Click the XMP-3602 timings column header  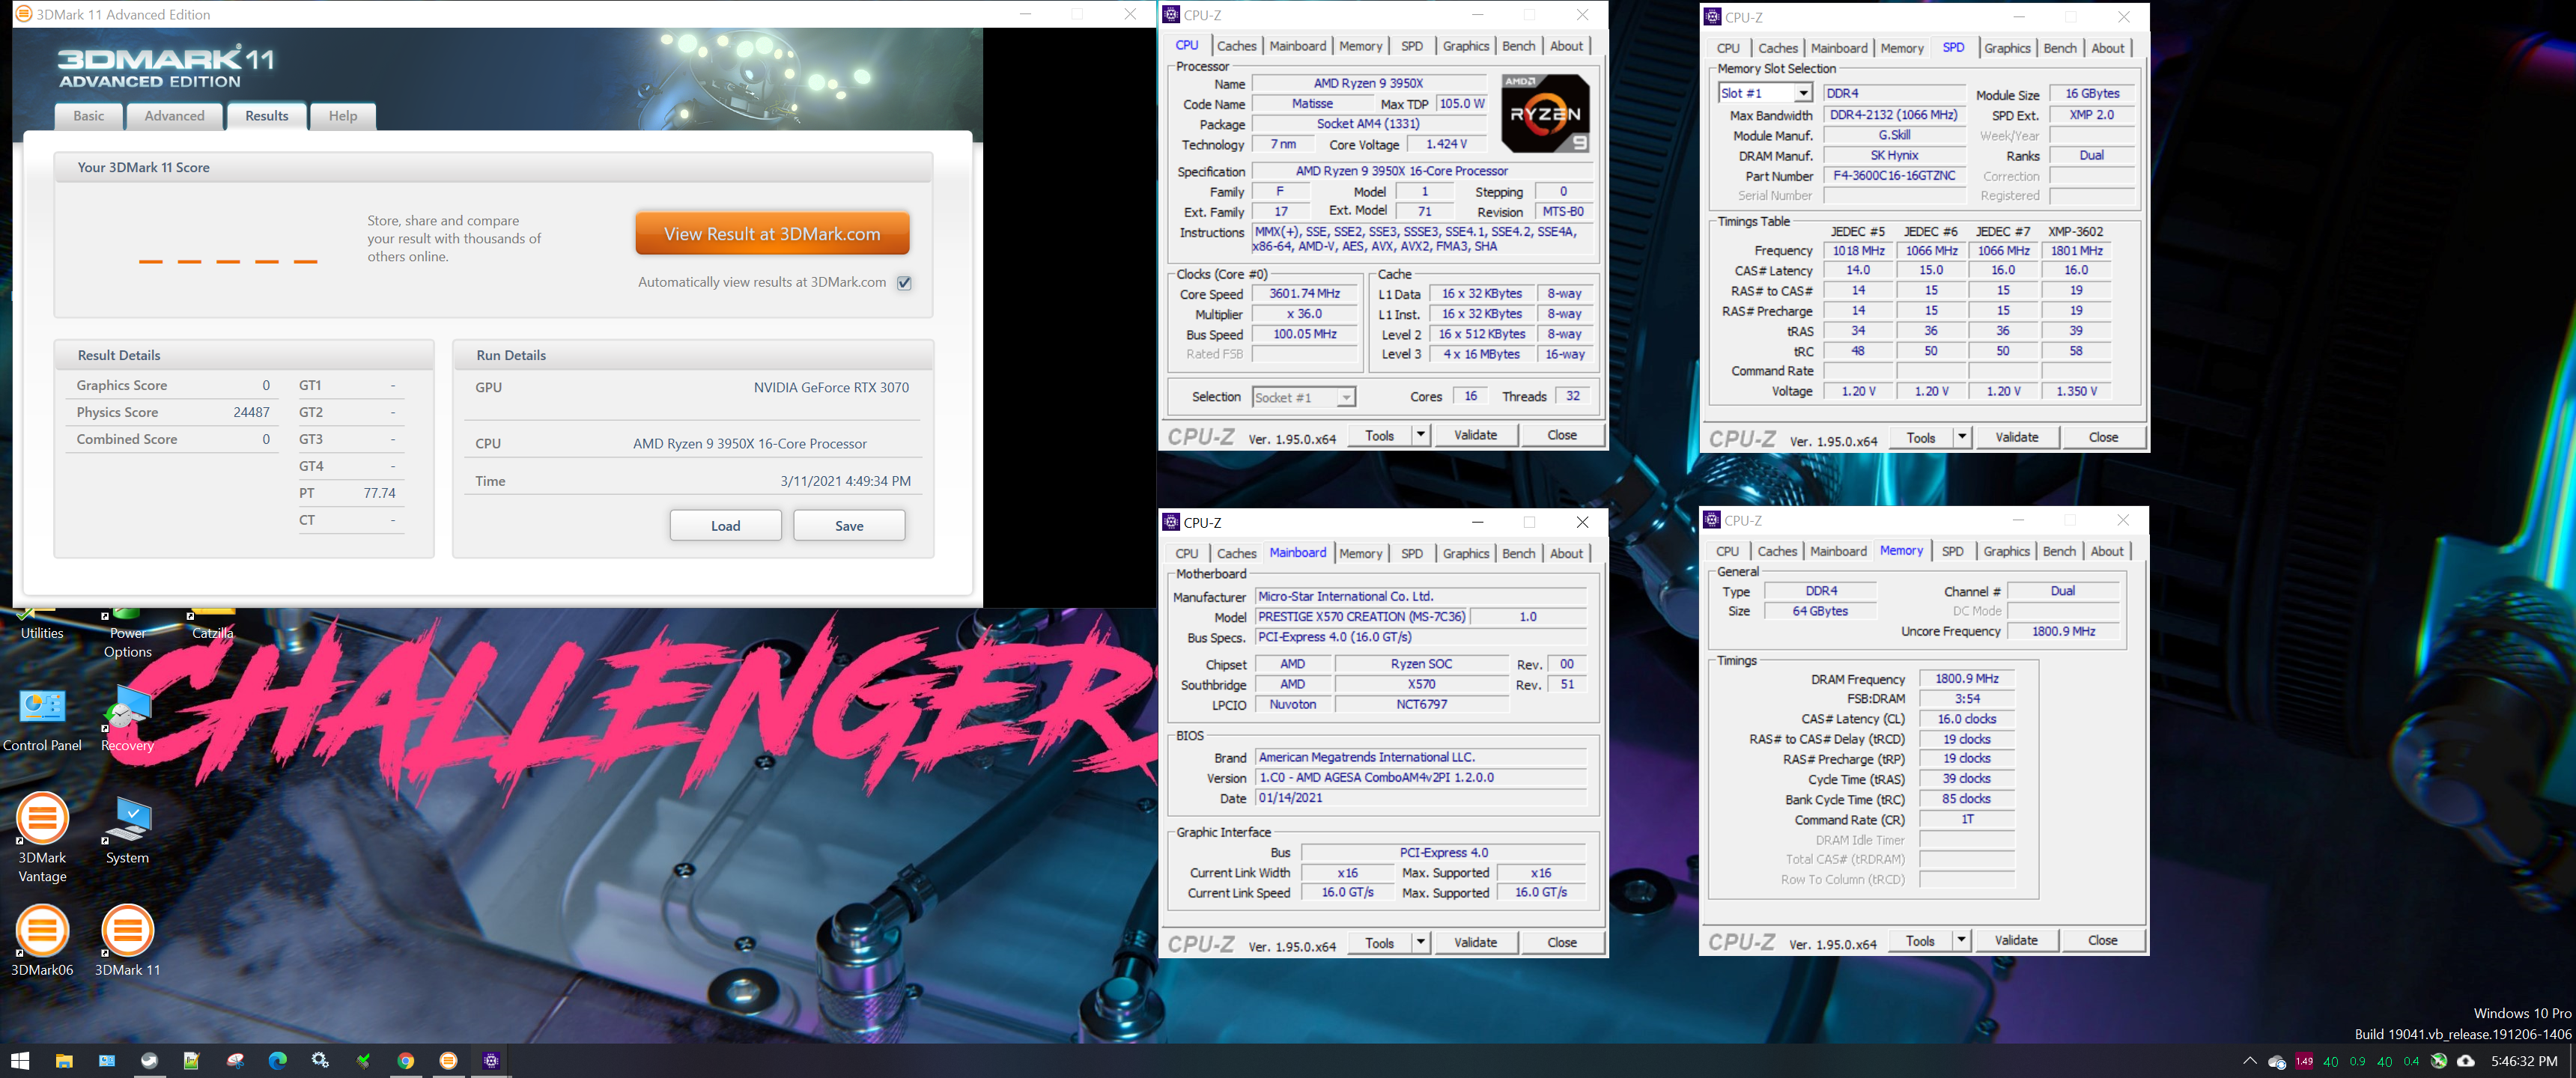click(2075, 231)
